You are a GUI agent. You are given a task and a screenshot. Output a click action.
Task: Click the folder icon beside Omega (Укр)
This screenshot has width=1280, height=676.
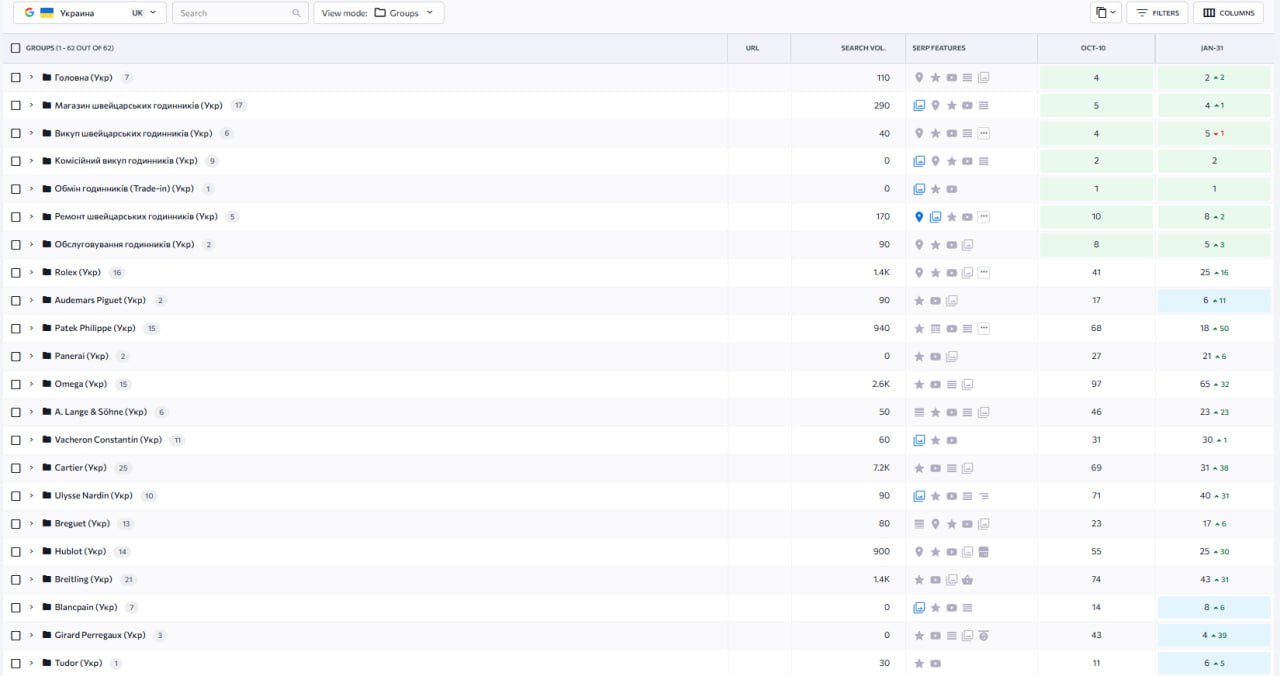[x=46, y=384]
